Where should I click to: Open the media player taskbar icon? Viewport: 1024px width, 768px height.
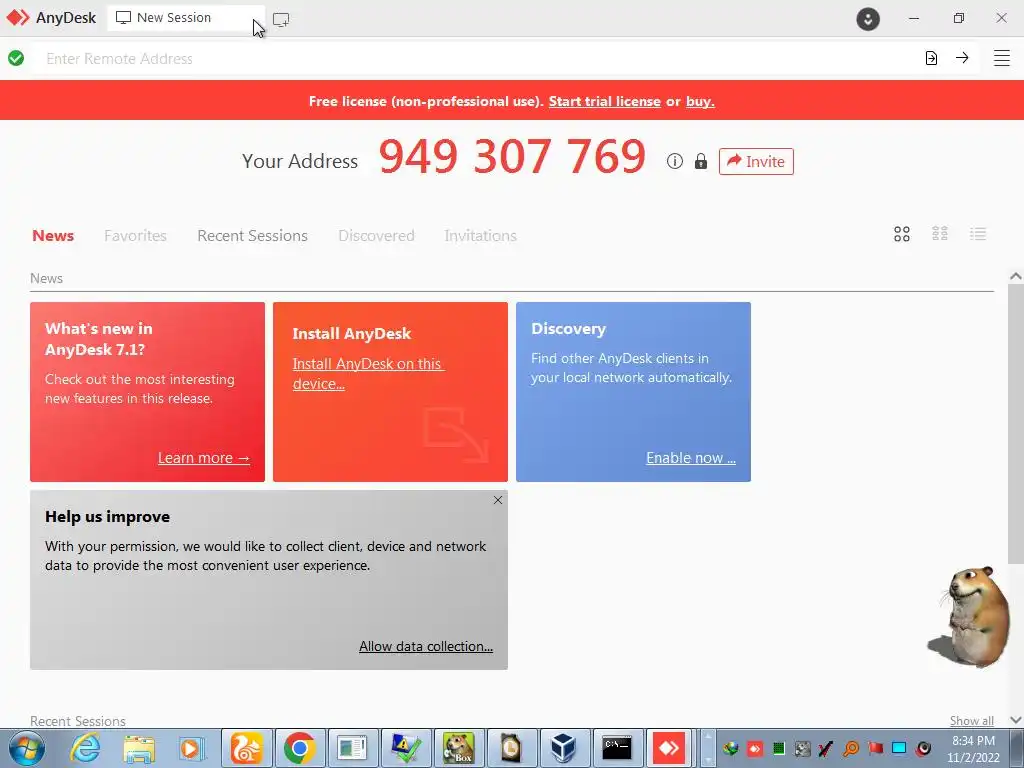[192, 748]
